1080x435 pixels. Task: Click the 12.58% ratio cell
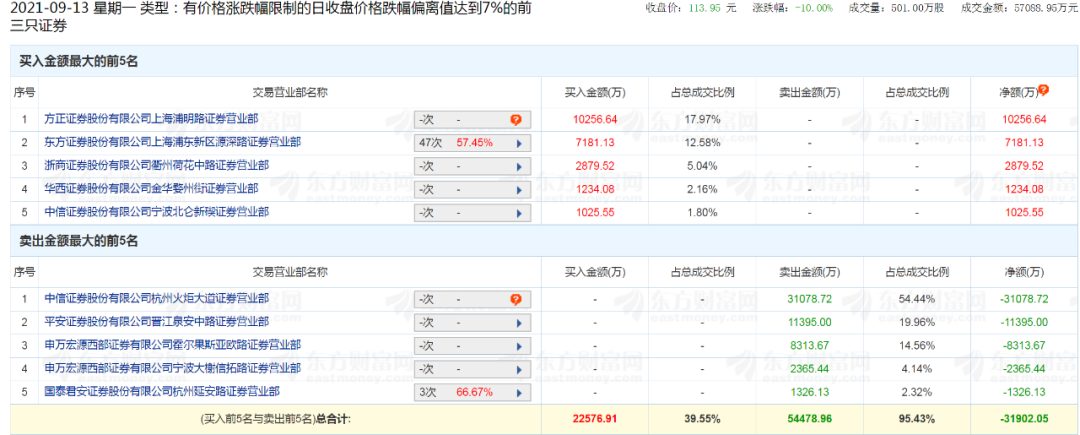click(x=703, y=143)
